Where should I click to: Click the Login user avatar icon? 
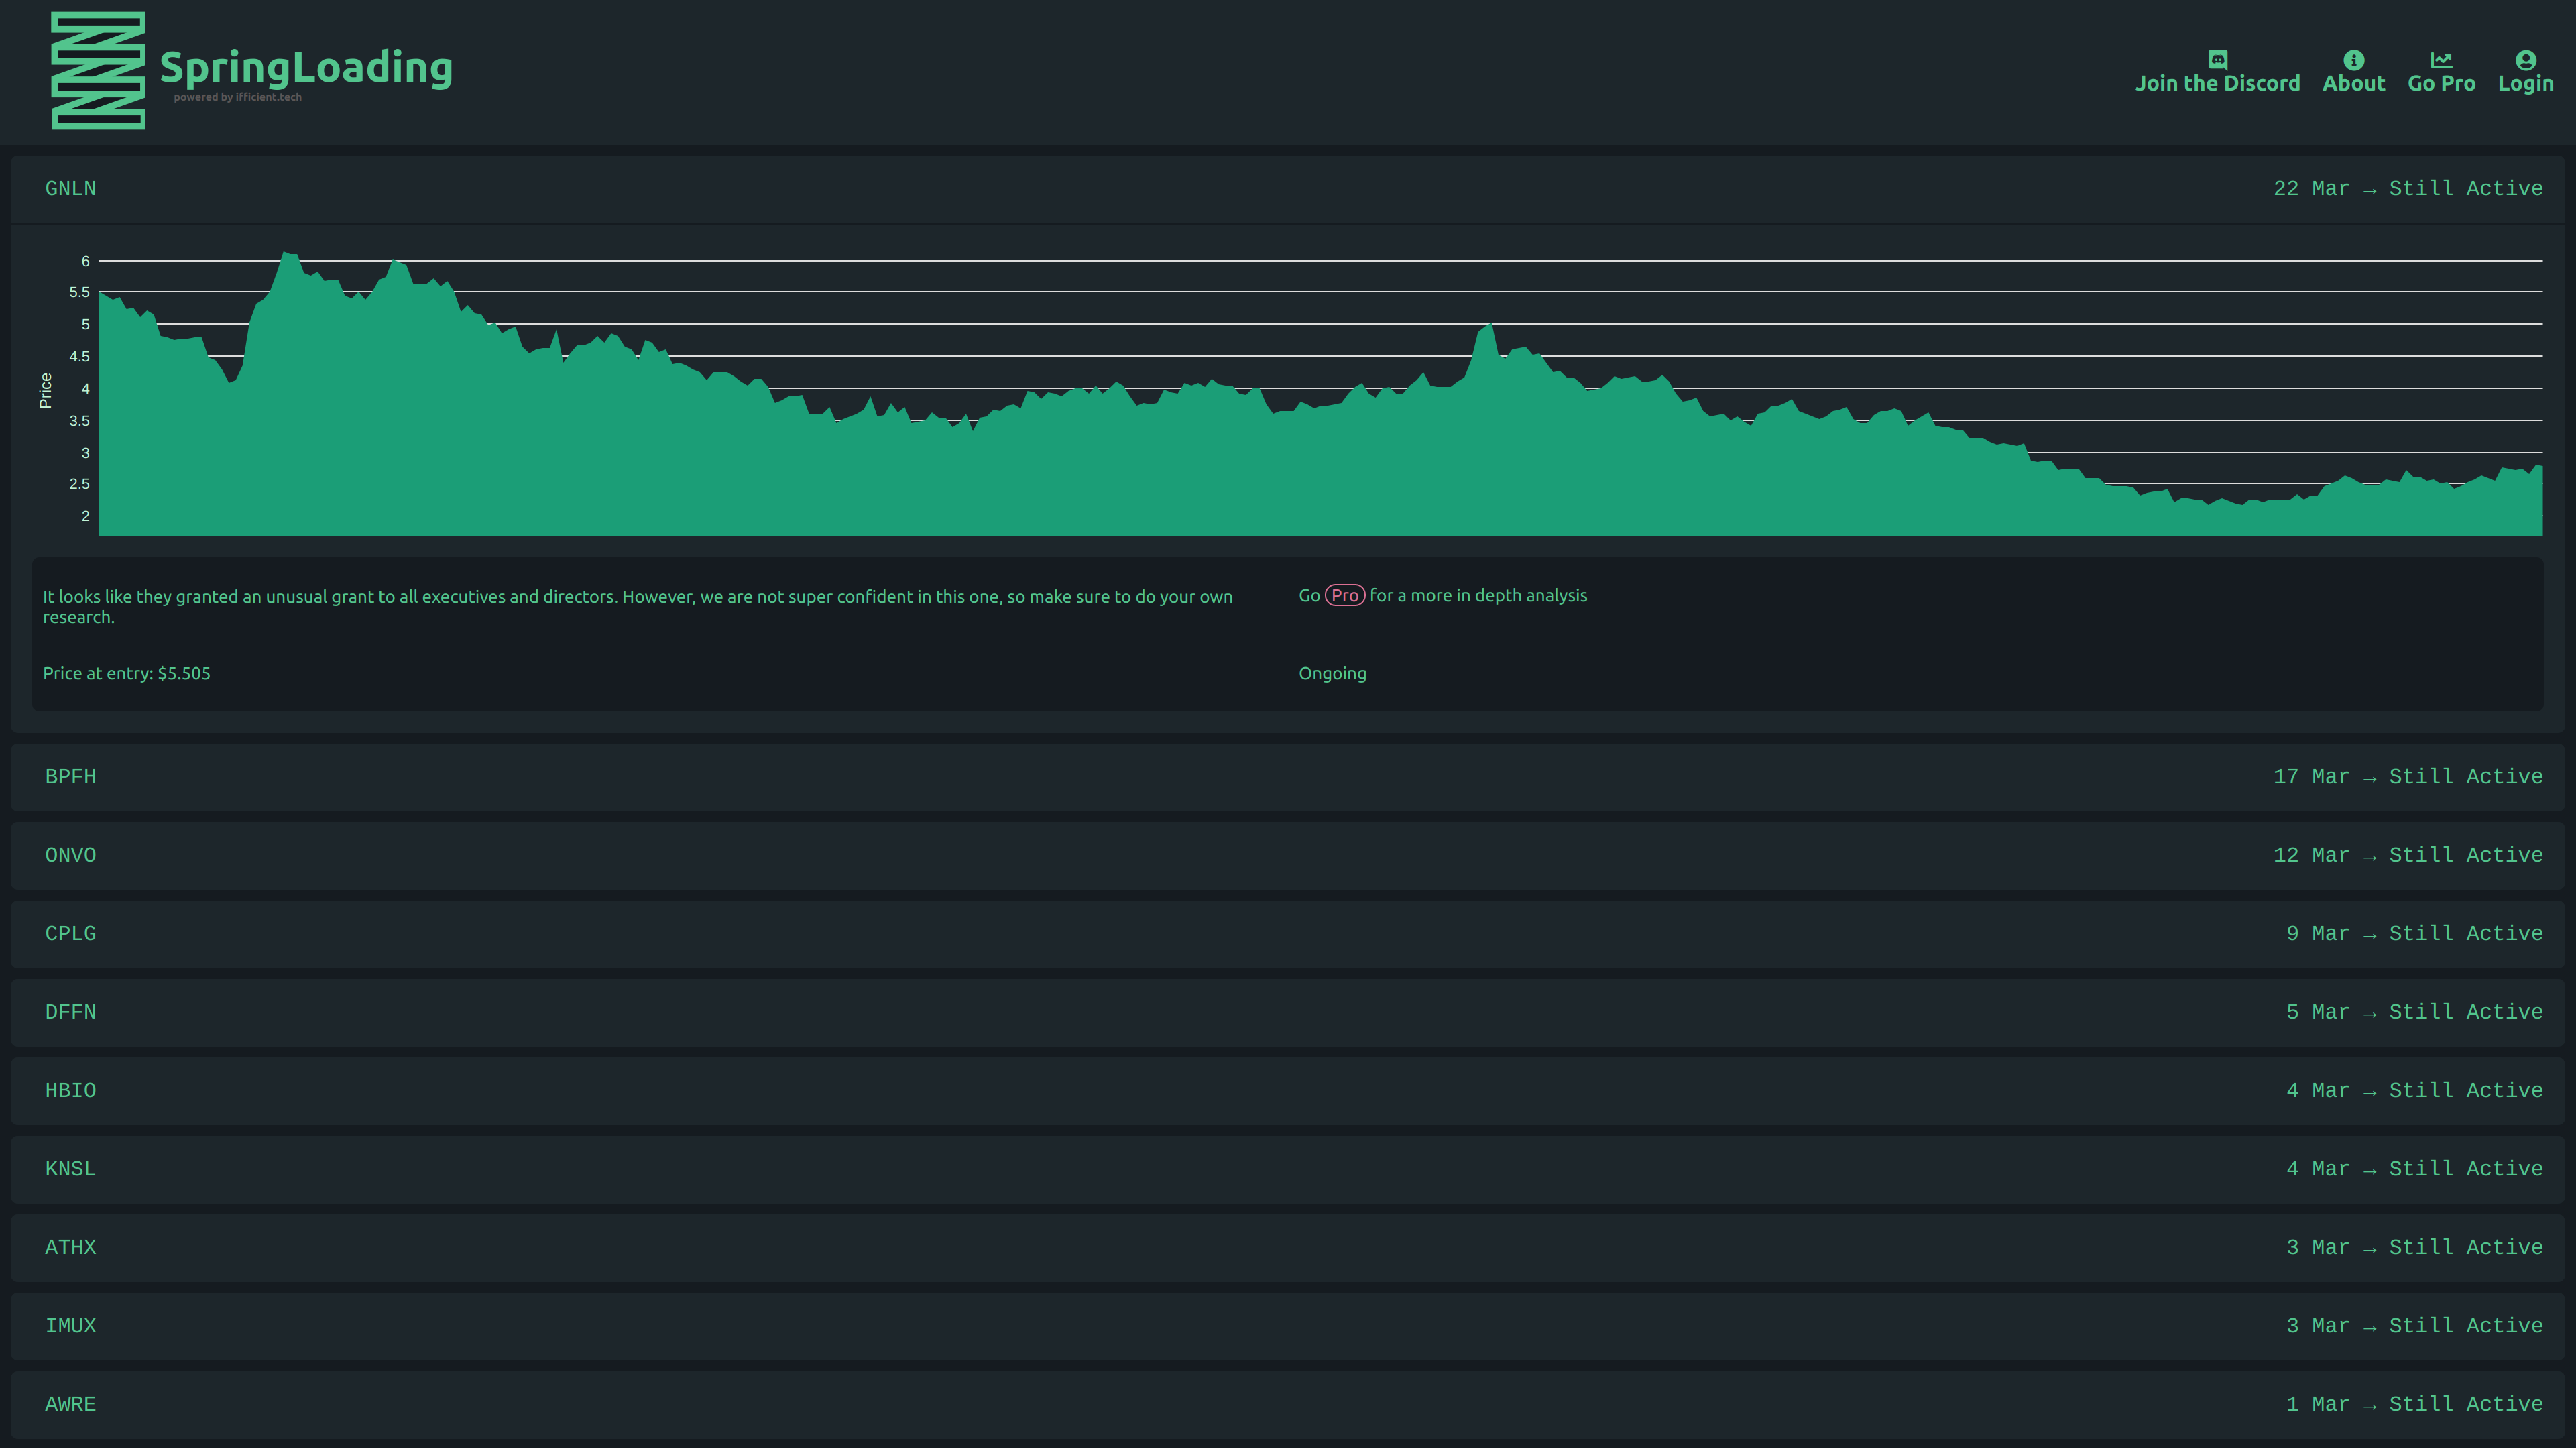click(2525, 59)
